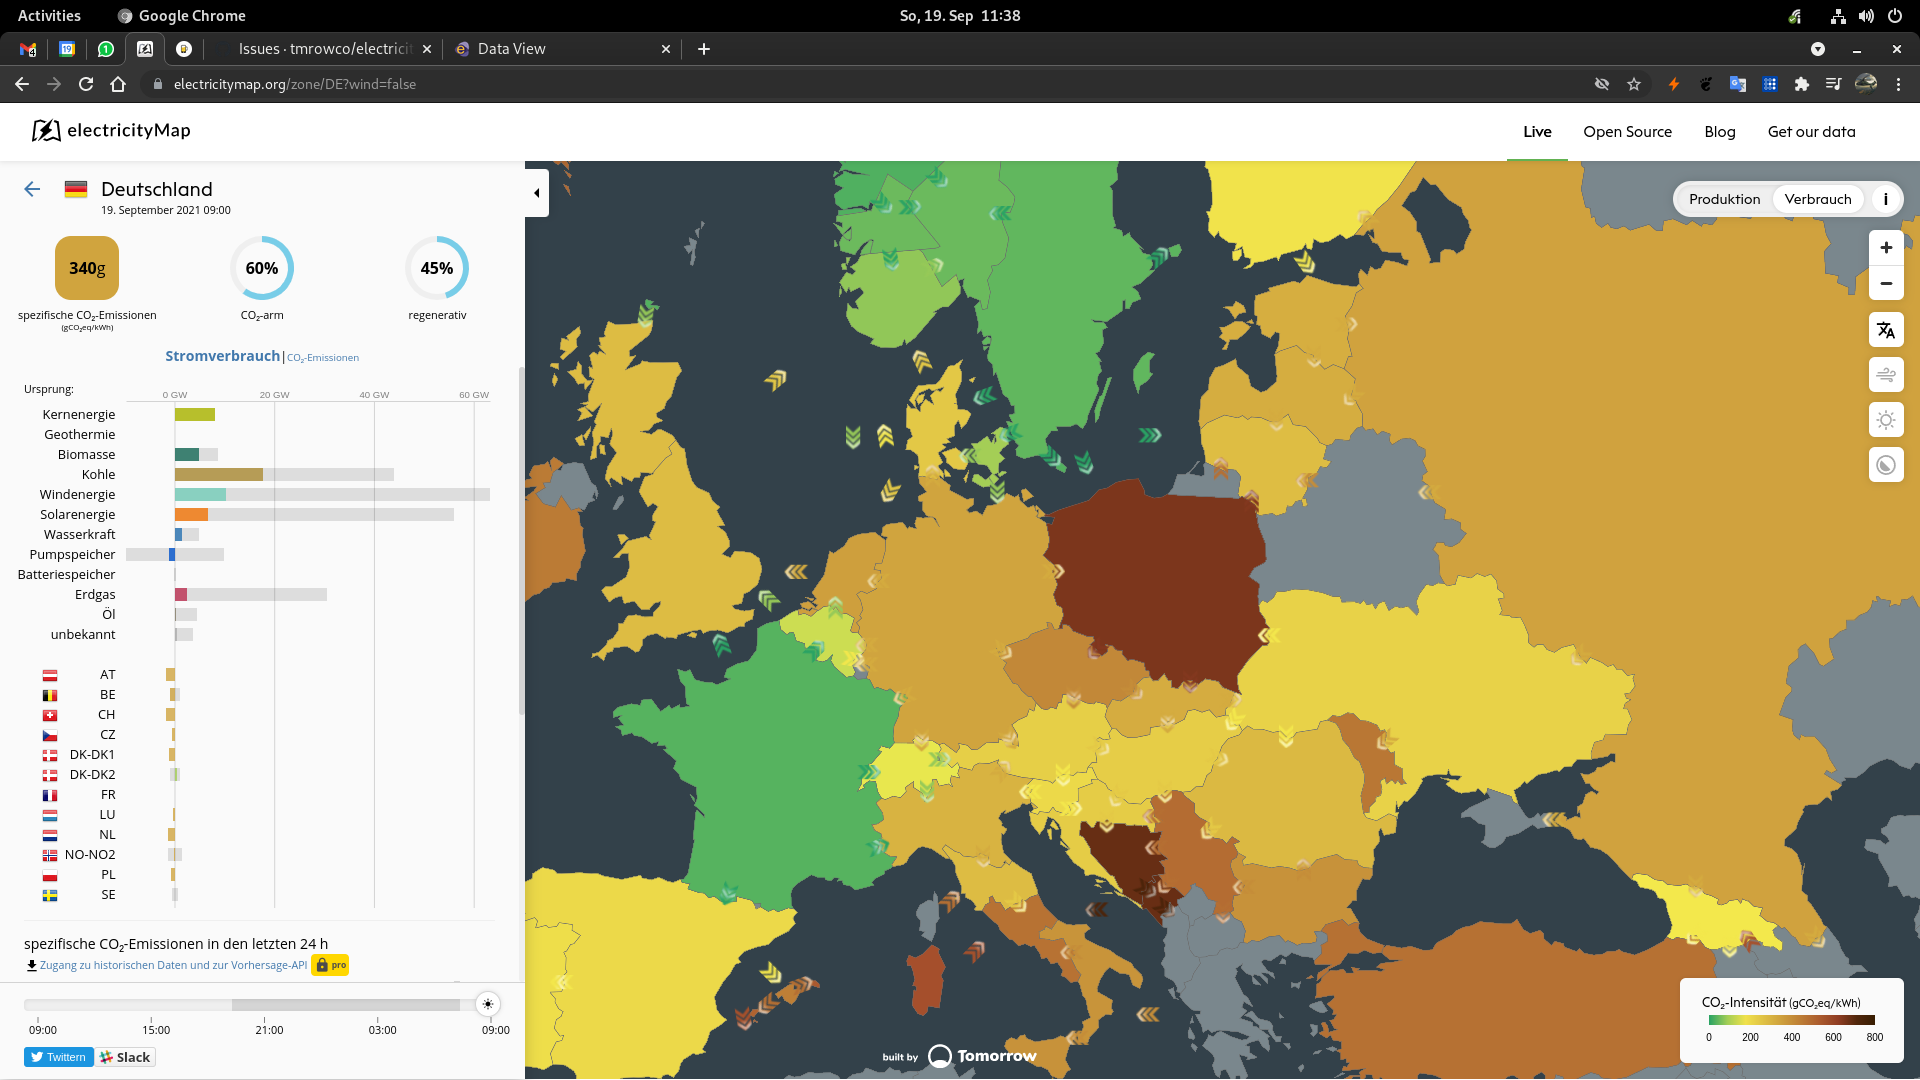Screen dimensions: 1920x1080
Task: Toggle the wind layer icon
Action: coord(1886,375)
